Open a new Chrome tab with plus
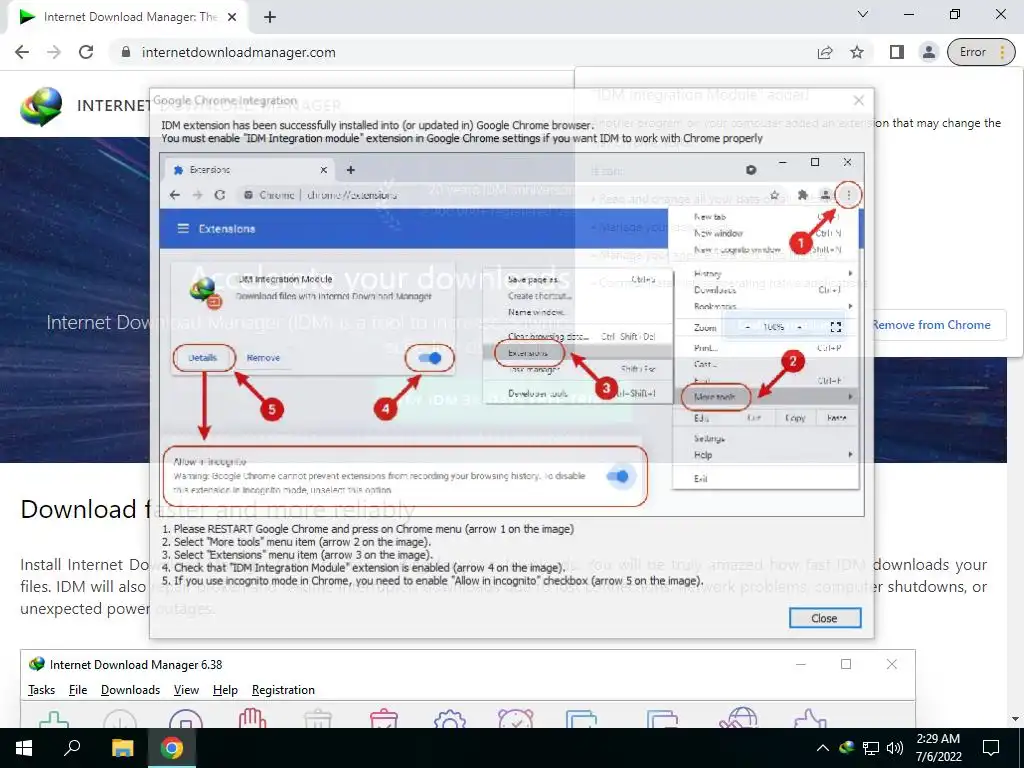The height and width of the screenshot is (768, 1024). coord(270,17)
